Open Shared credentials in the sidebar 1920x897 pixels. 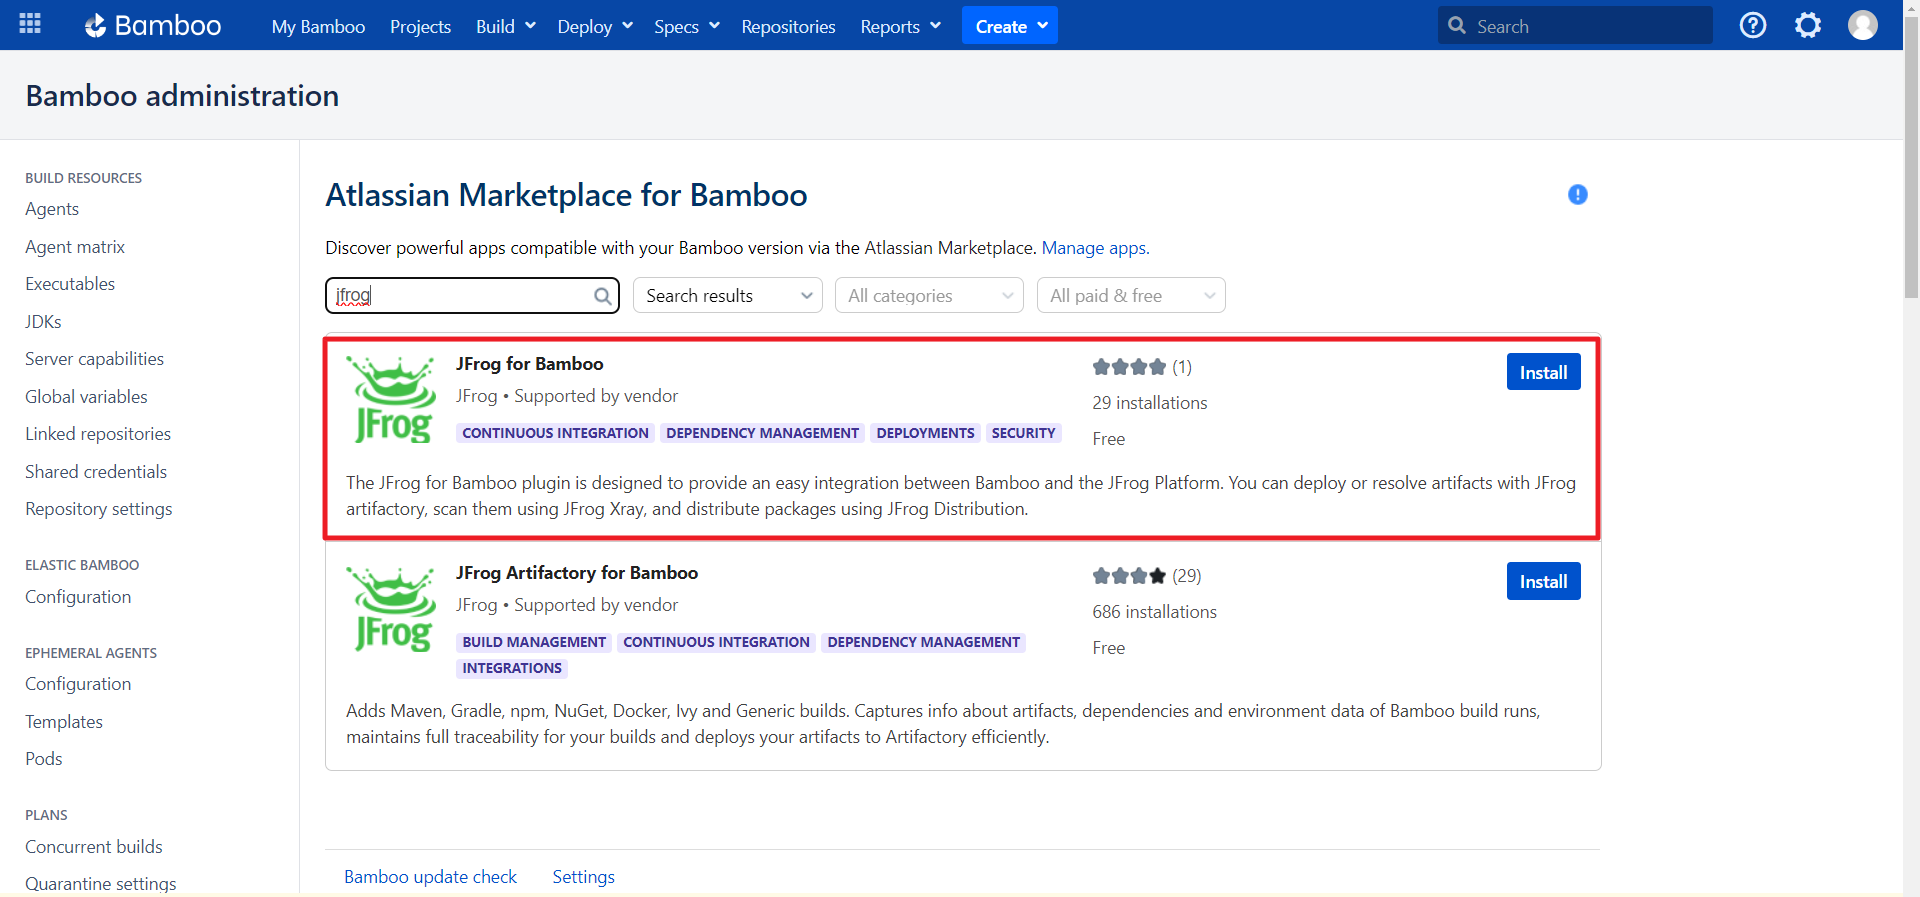click(x=96, y=472)
